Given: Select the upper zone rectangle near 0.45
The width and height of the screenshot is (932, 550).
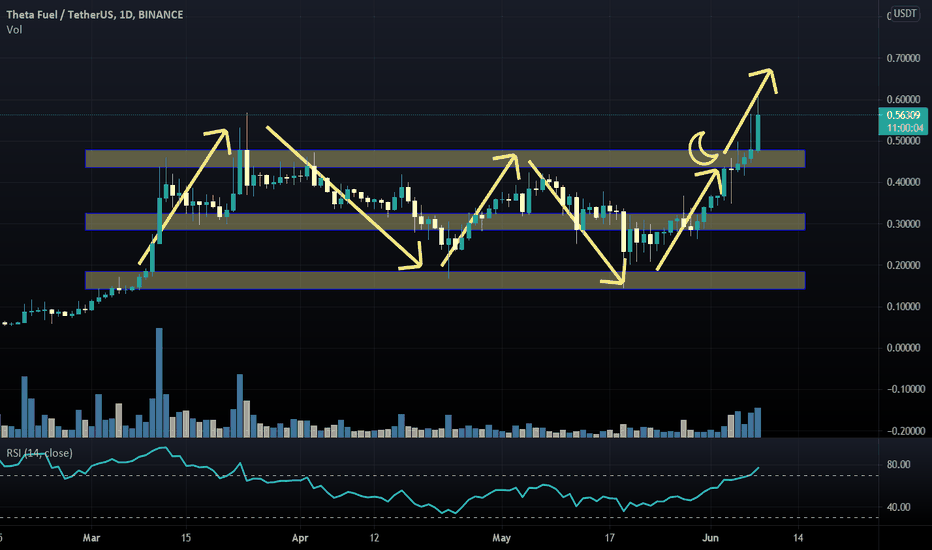Looking at the screenshot, I should tap(445, 159).
